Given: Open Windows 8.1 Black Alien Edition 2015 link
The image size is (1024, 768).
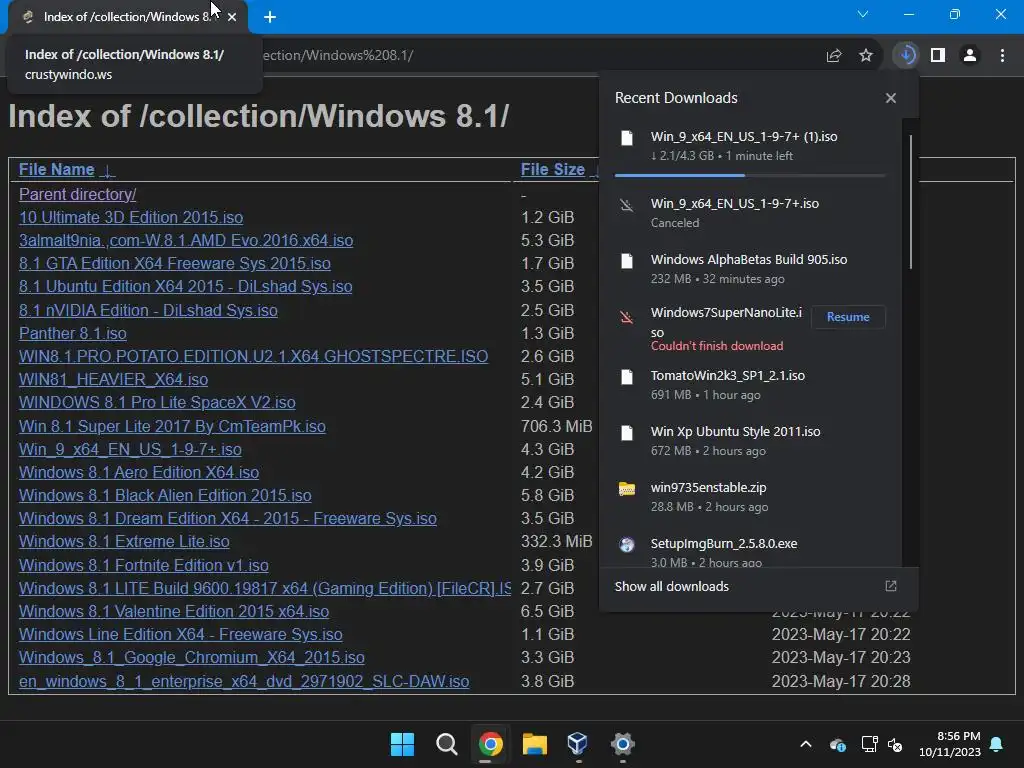Looking at the screenshot, I should click(x=165, y=496).
